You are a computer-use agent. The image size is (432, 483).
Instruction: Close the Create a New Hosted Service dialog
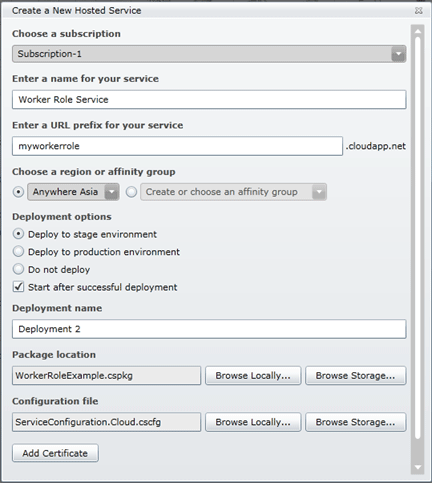click(419, 11)
